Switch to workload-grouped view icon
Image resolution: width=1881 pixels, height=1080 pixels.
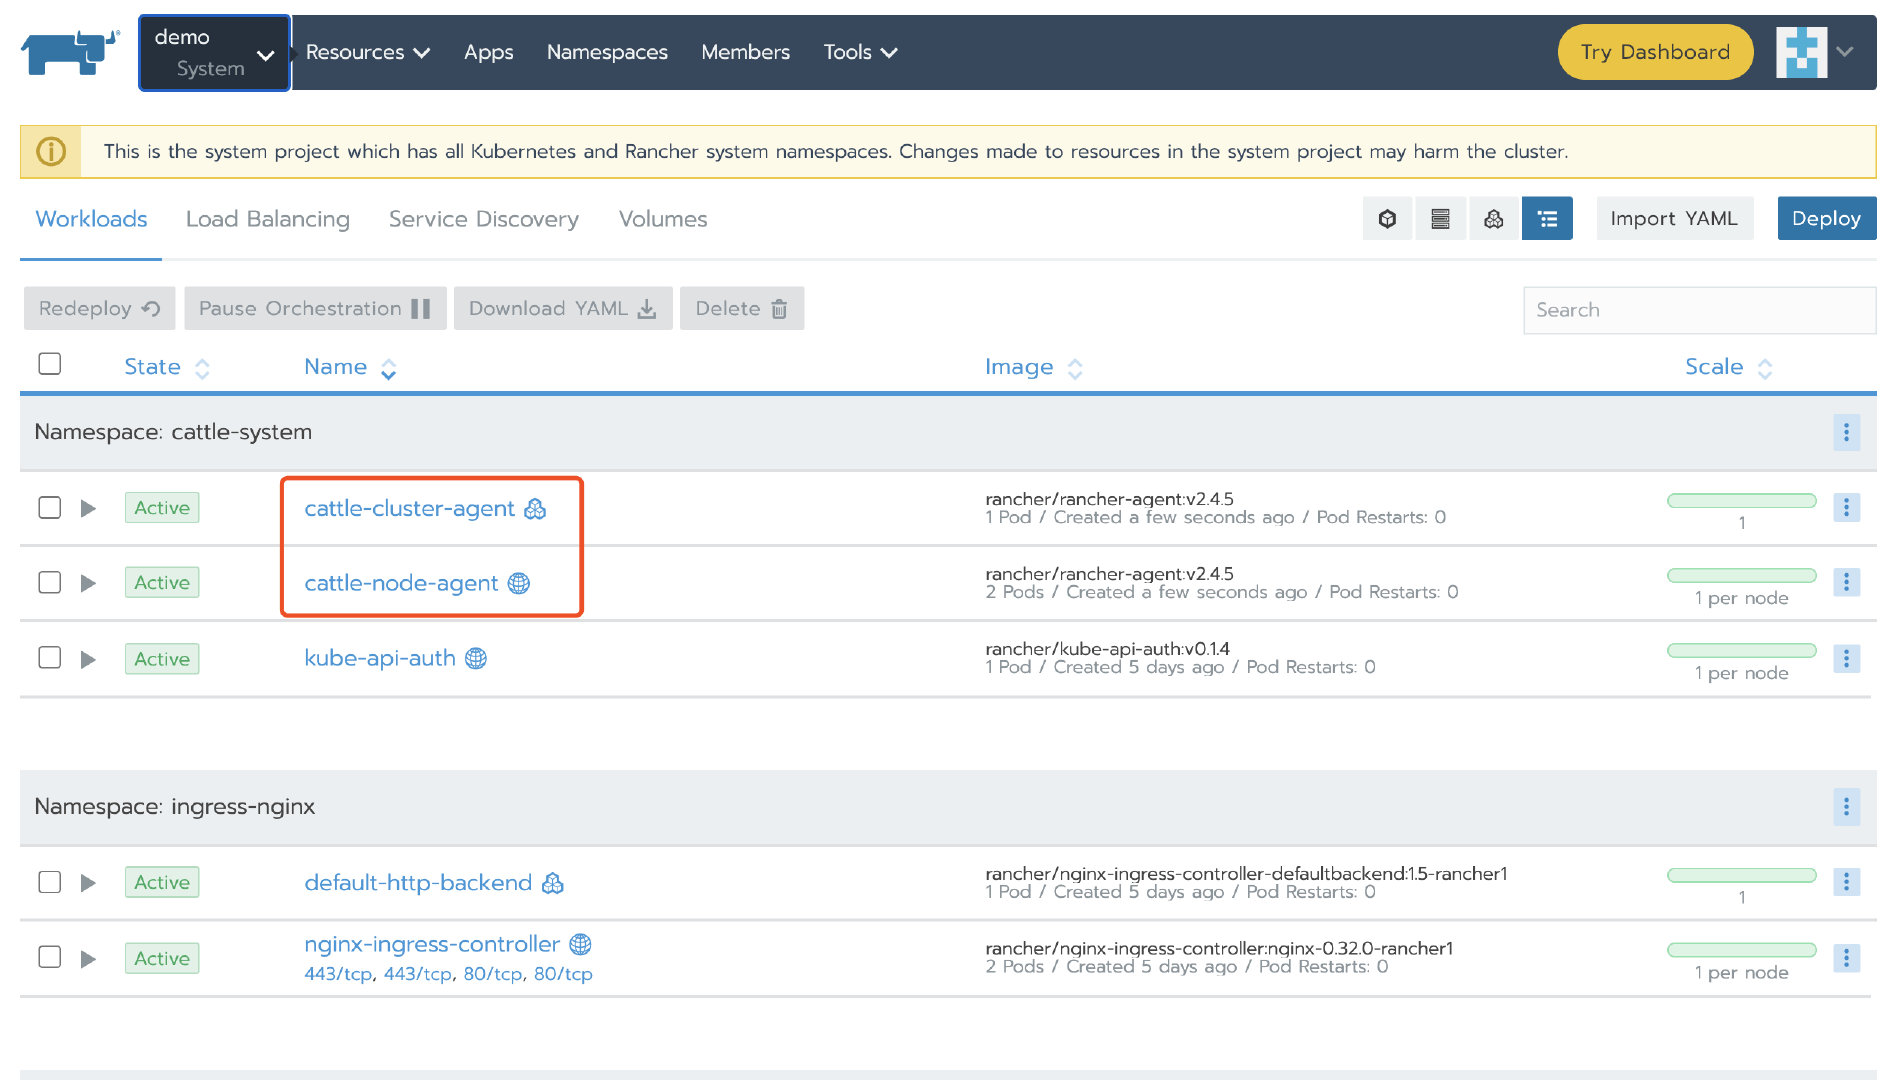(1493, 219)
